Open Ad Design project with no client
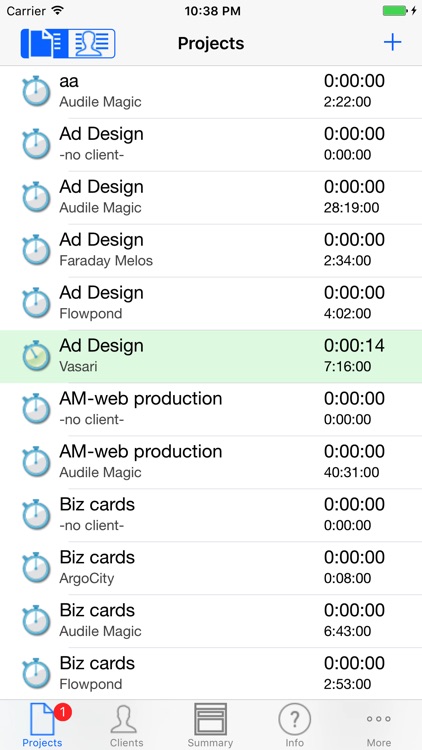This screenshot has width=422, height=750. pyautogui.click(x=211, y=144)
